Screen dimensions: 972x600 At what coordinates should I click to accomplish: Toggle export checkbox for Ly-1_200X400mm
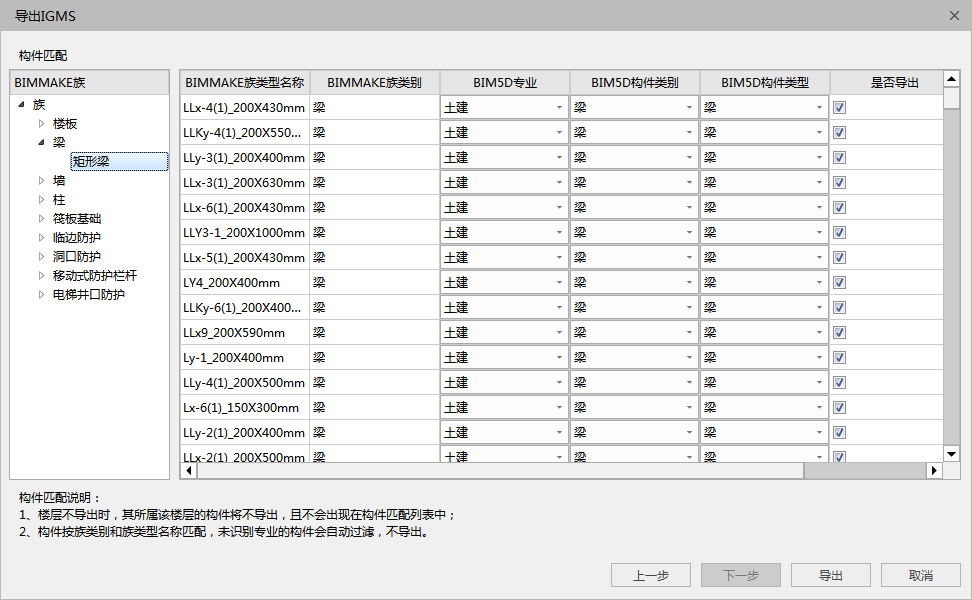click(x=839, y=358)
